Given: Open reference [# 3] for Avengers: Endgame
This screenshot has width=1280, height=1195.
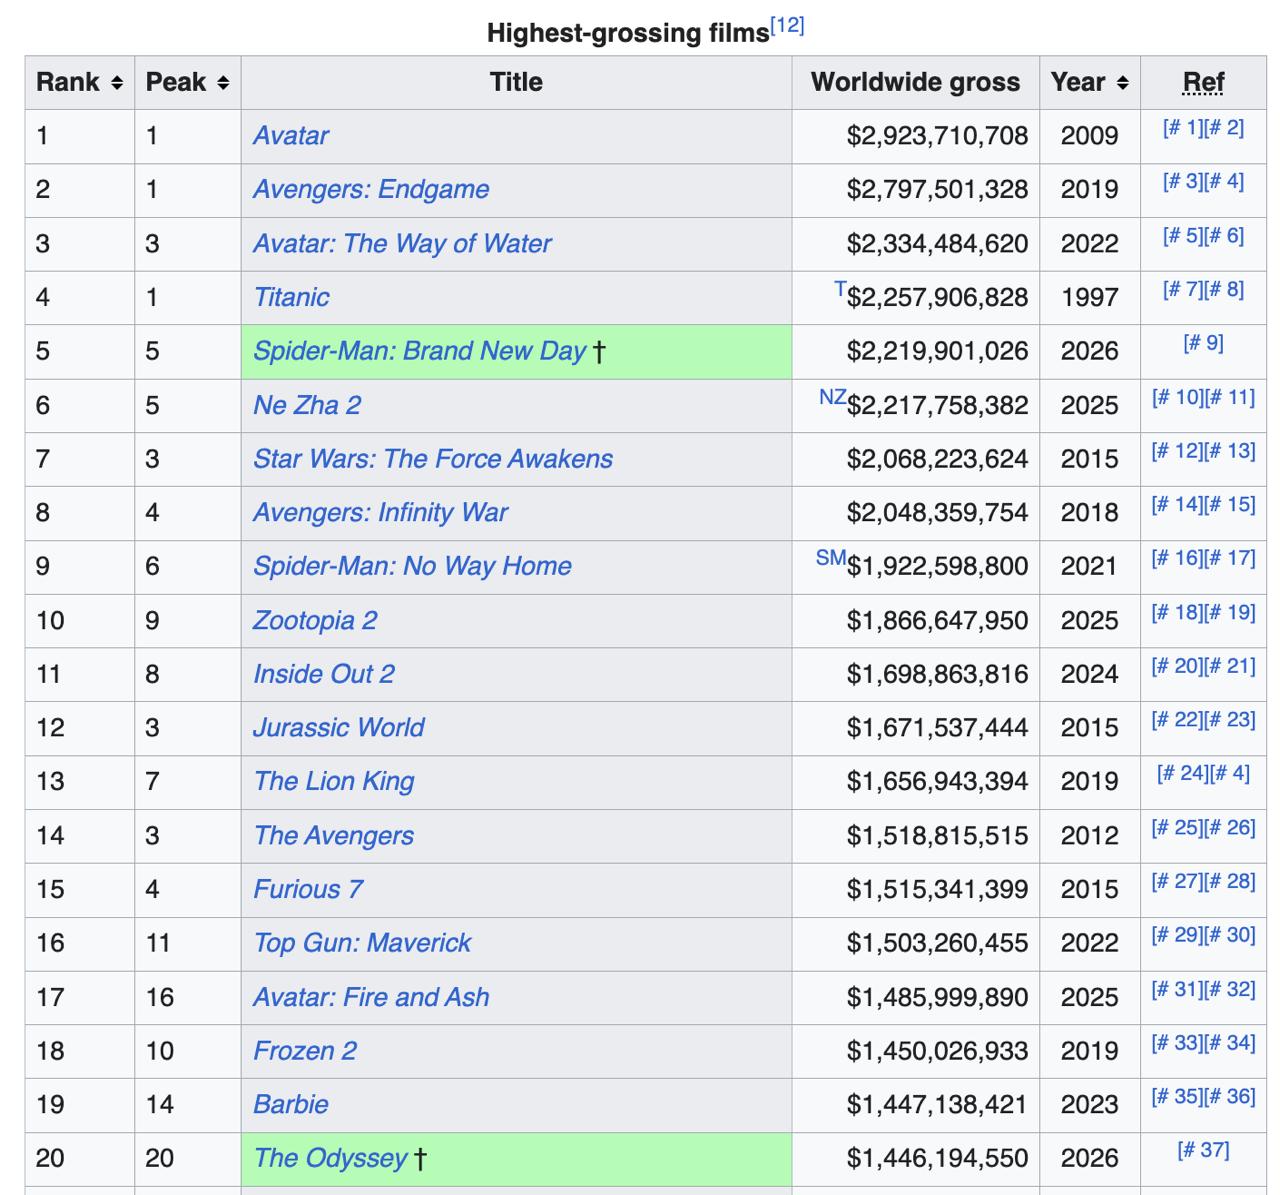Looking at the screenshot, I should point(1183,182).
